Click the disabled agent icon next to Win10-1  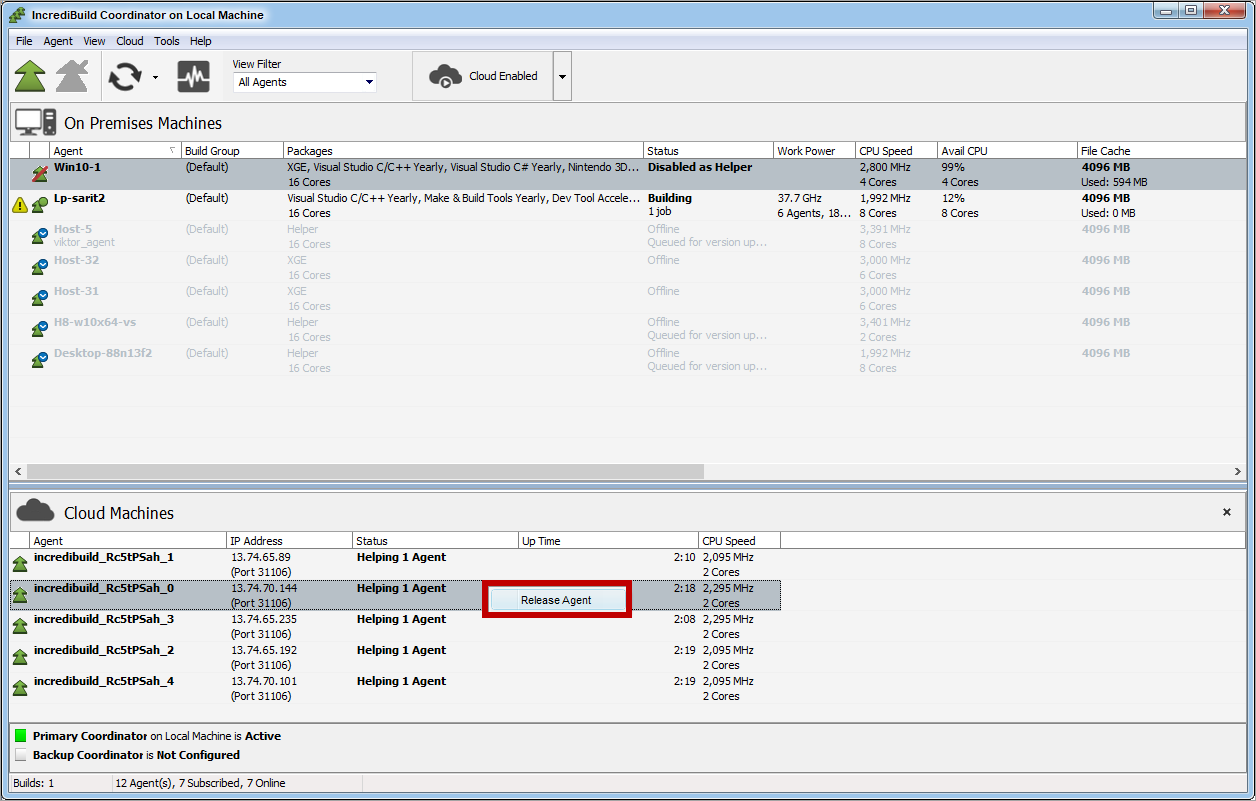pos(39,174)
